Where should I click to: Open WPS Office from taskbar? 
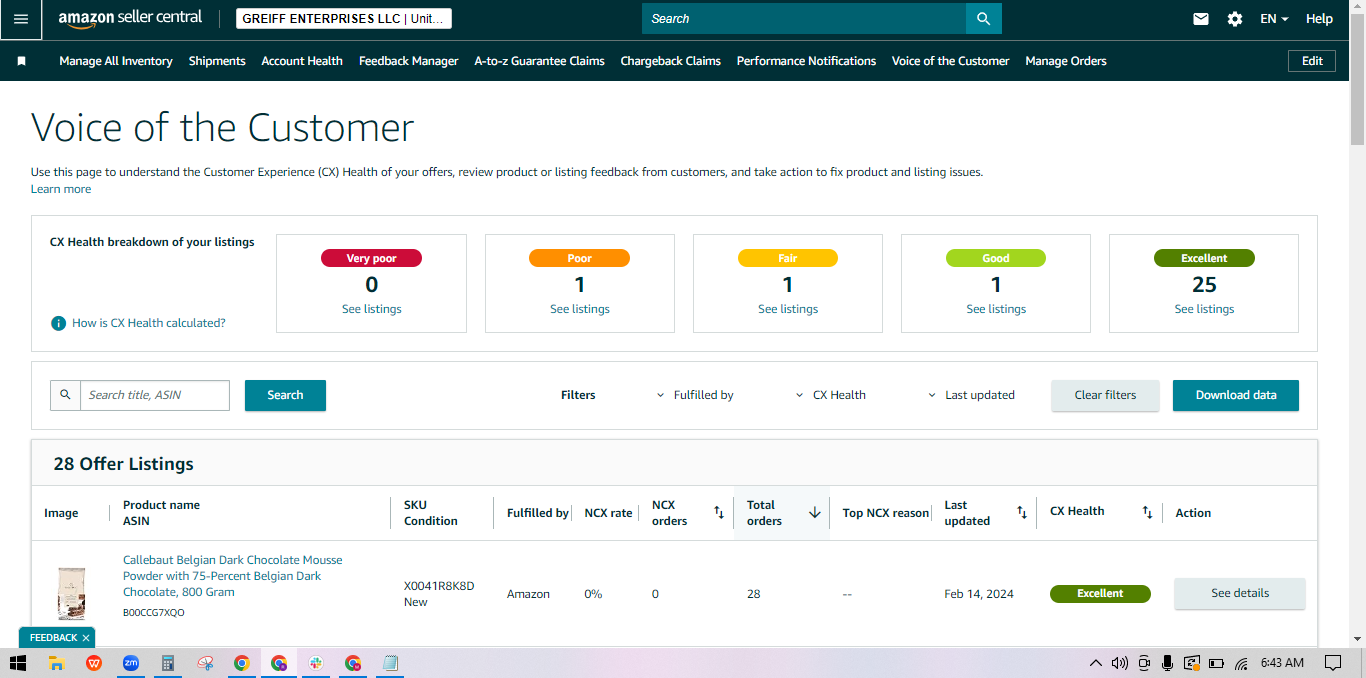[93, 663]
